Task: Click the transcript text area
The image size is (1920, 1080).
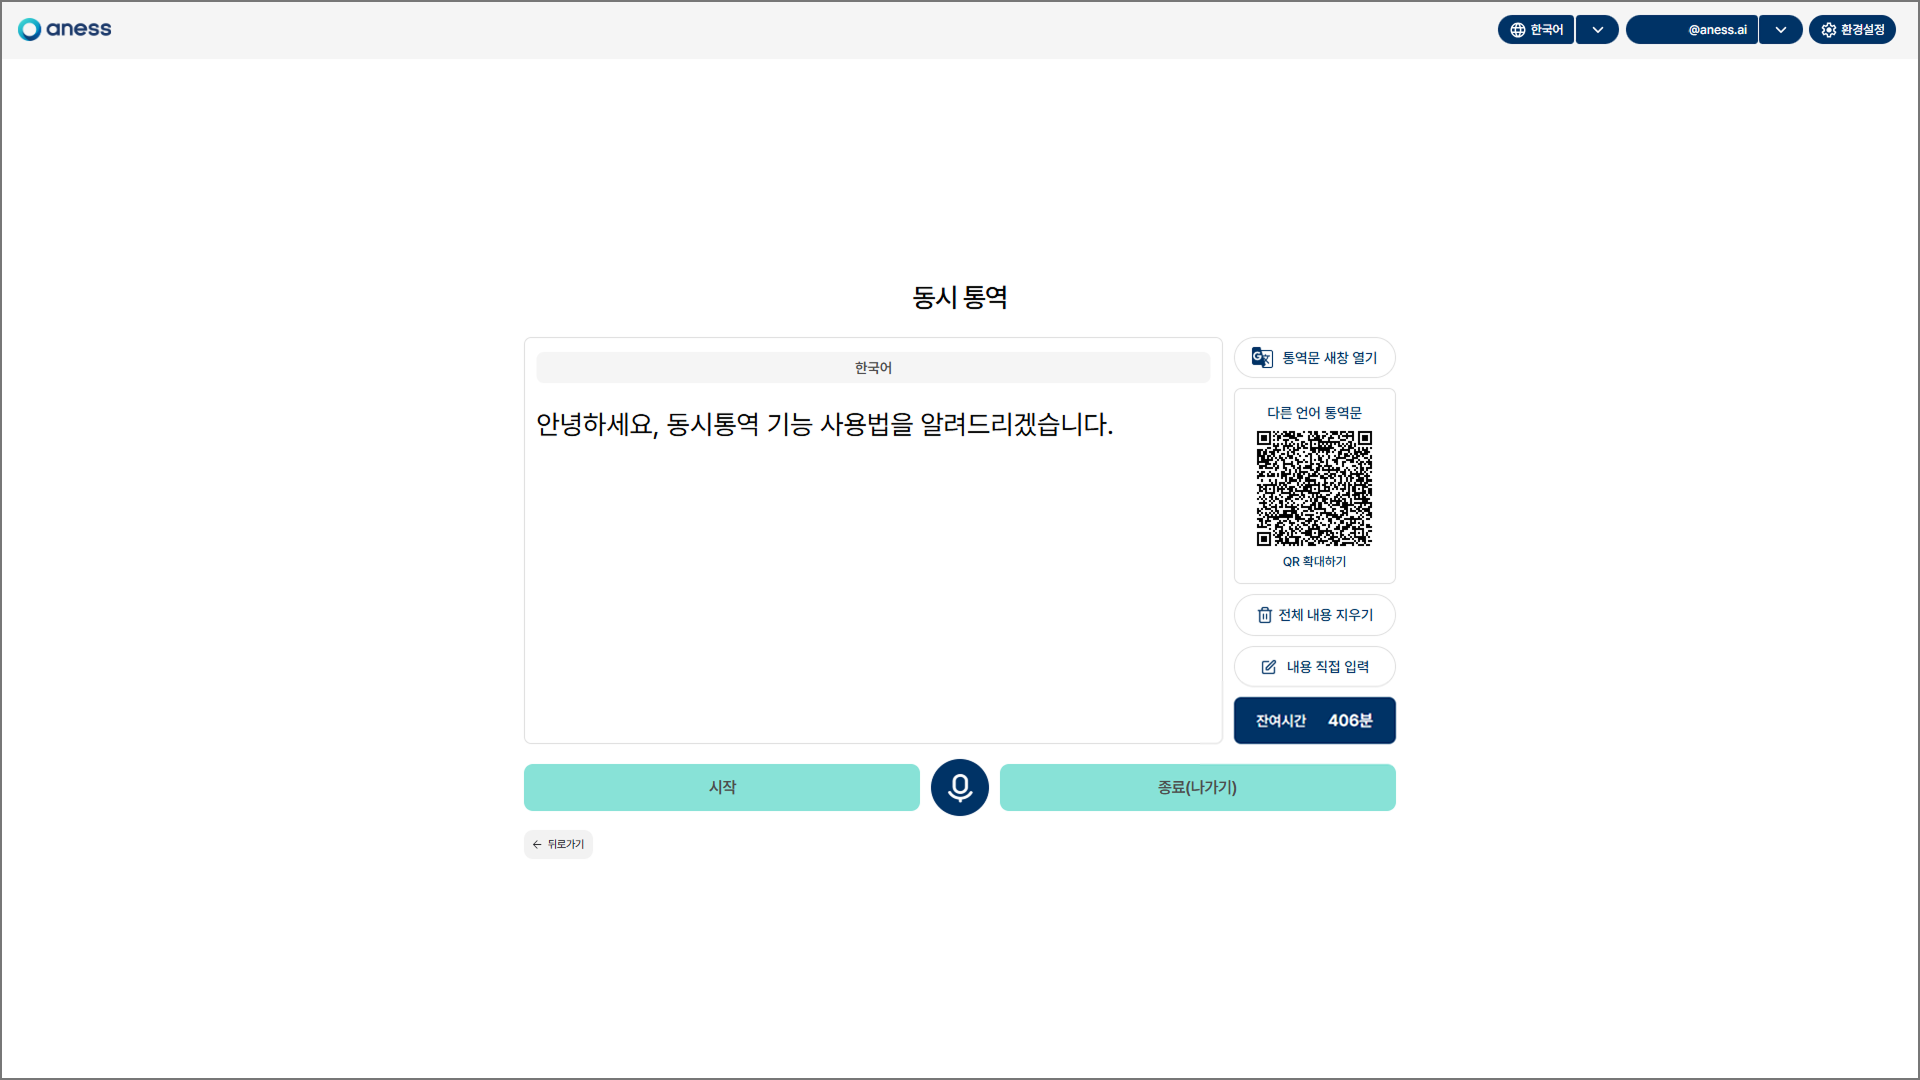Action: click(x=873, y=580)
